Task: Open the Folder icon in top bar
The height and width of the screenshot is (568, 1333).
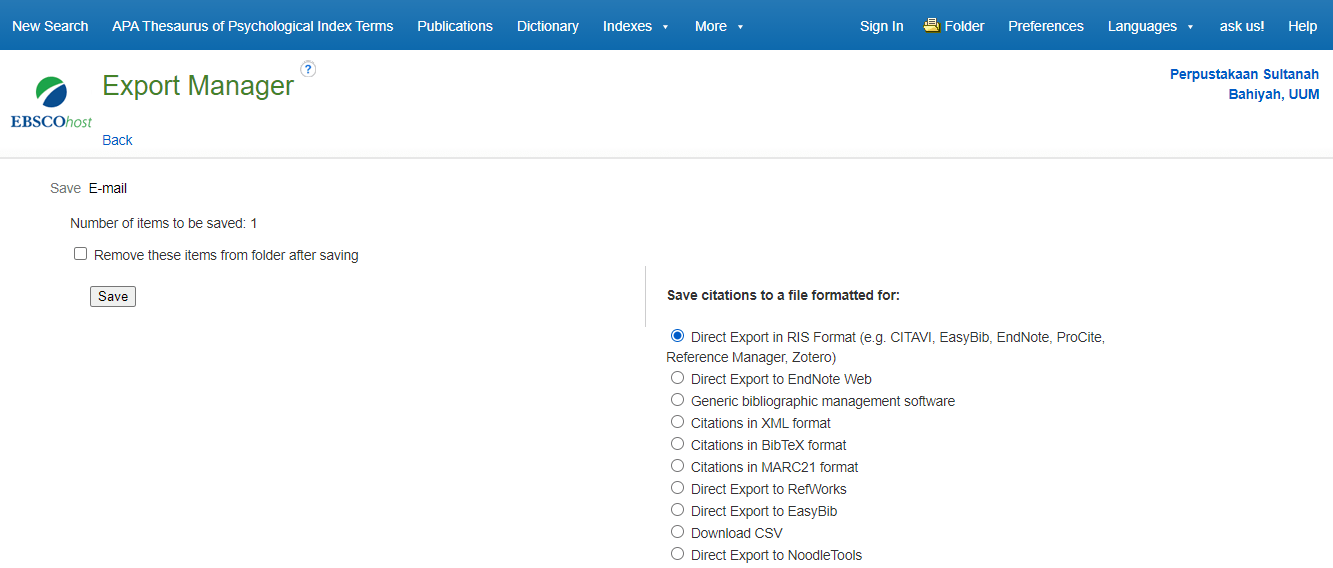Action: point(932,26)
